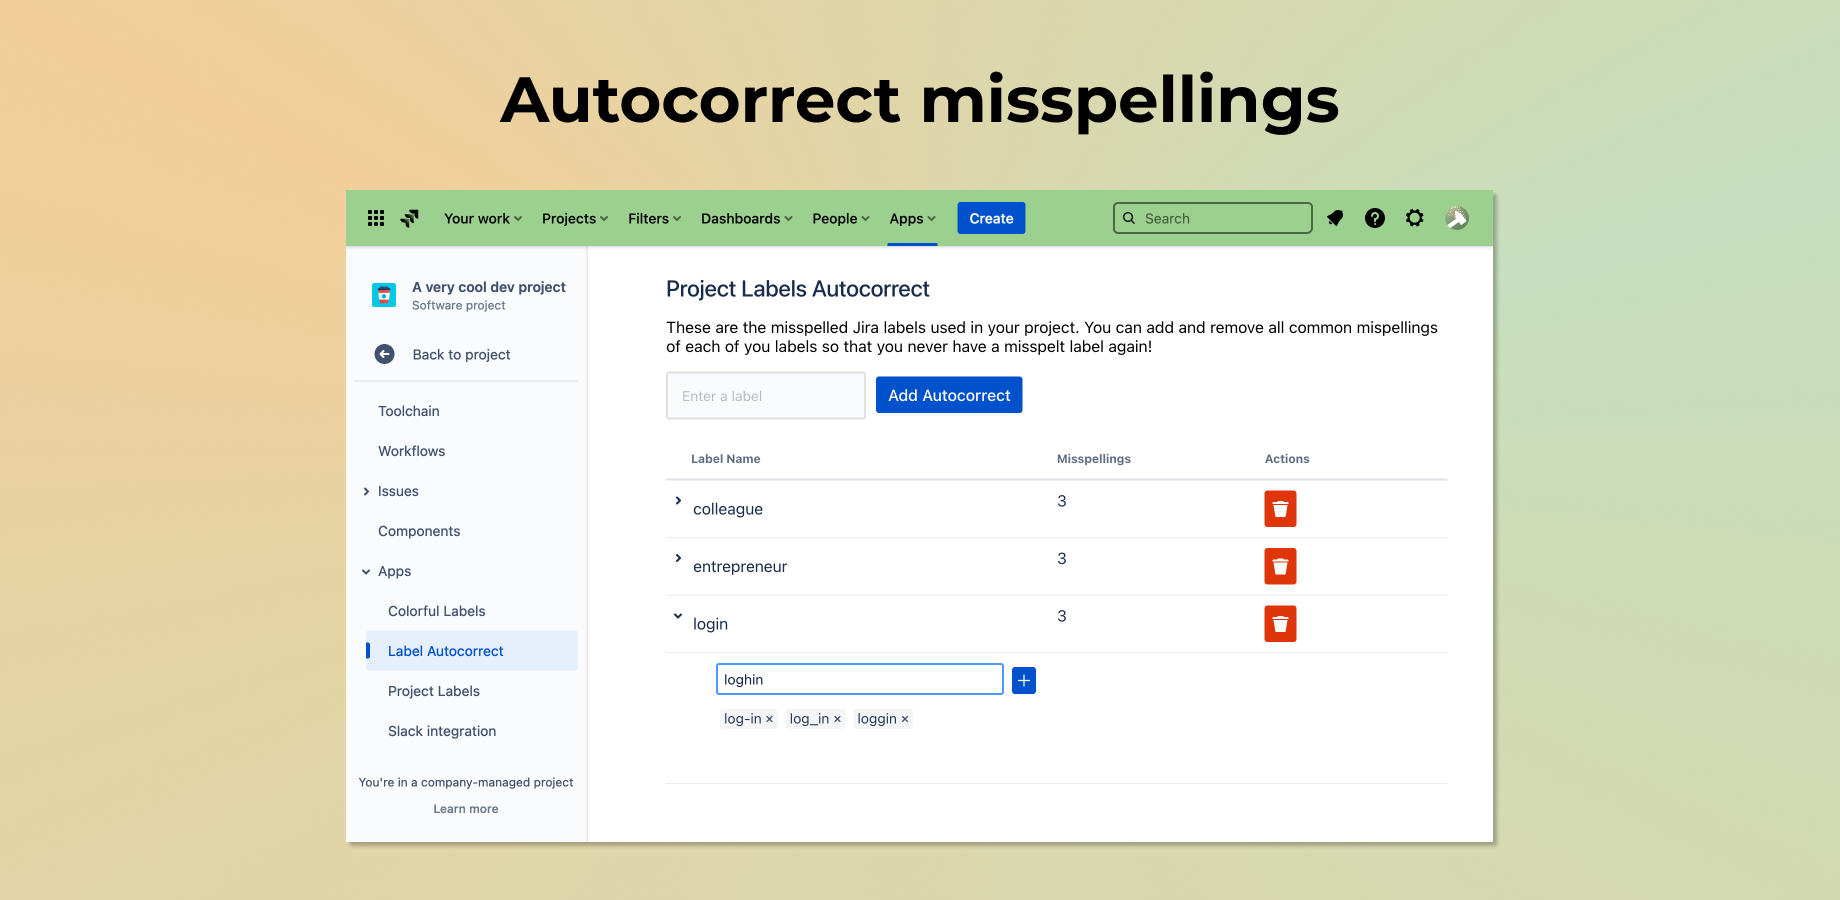Remove the log-in misspelling tag
Viewport: 1840px width, 900px height.
click(x=769, y=719)
